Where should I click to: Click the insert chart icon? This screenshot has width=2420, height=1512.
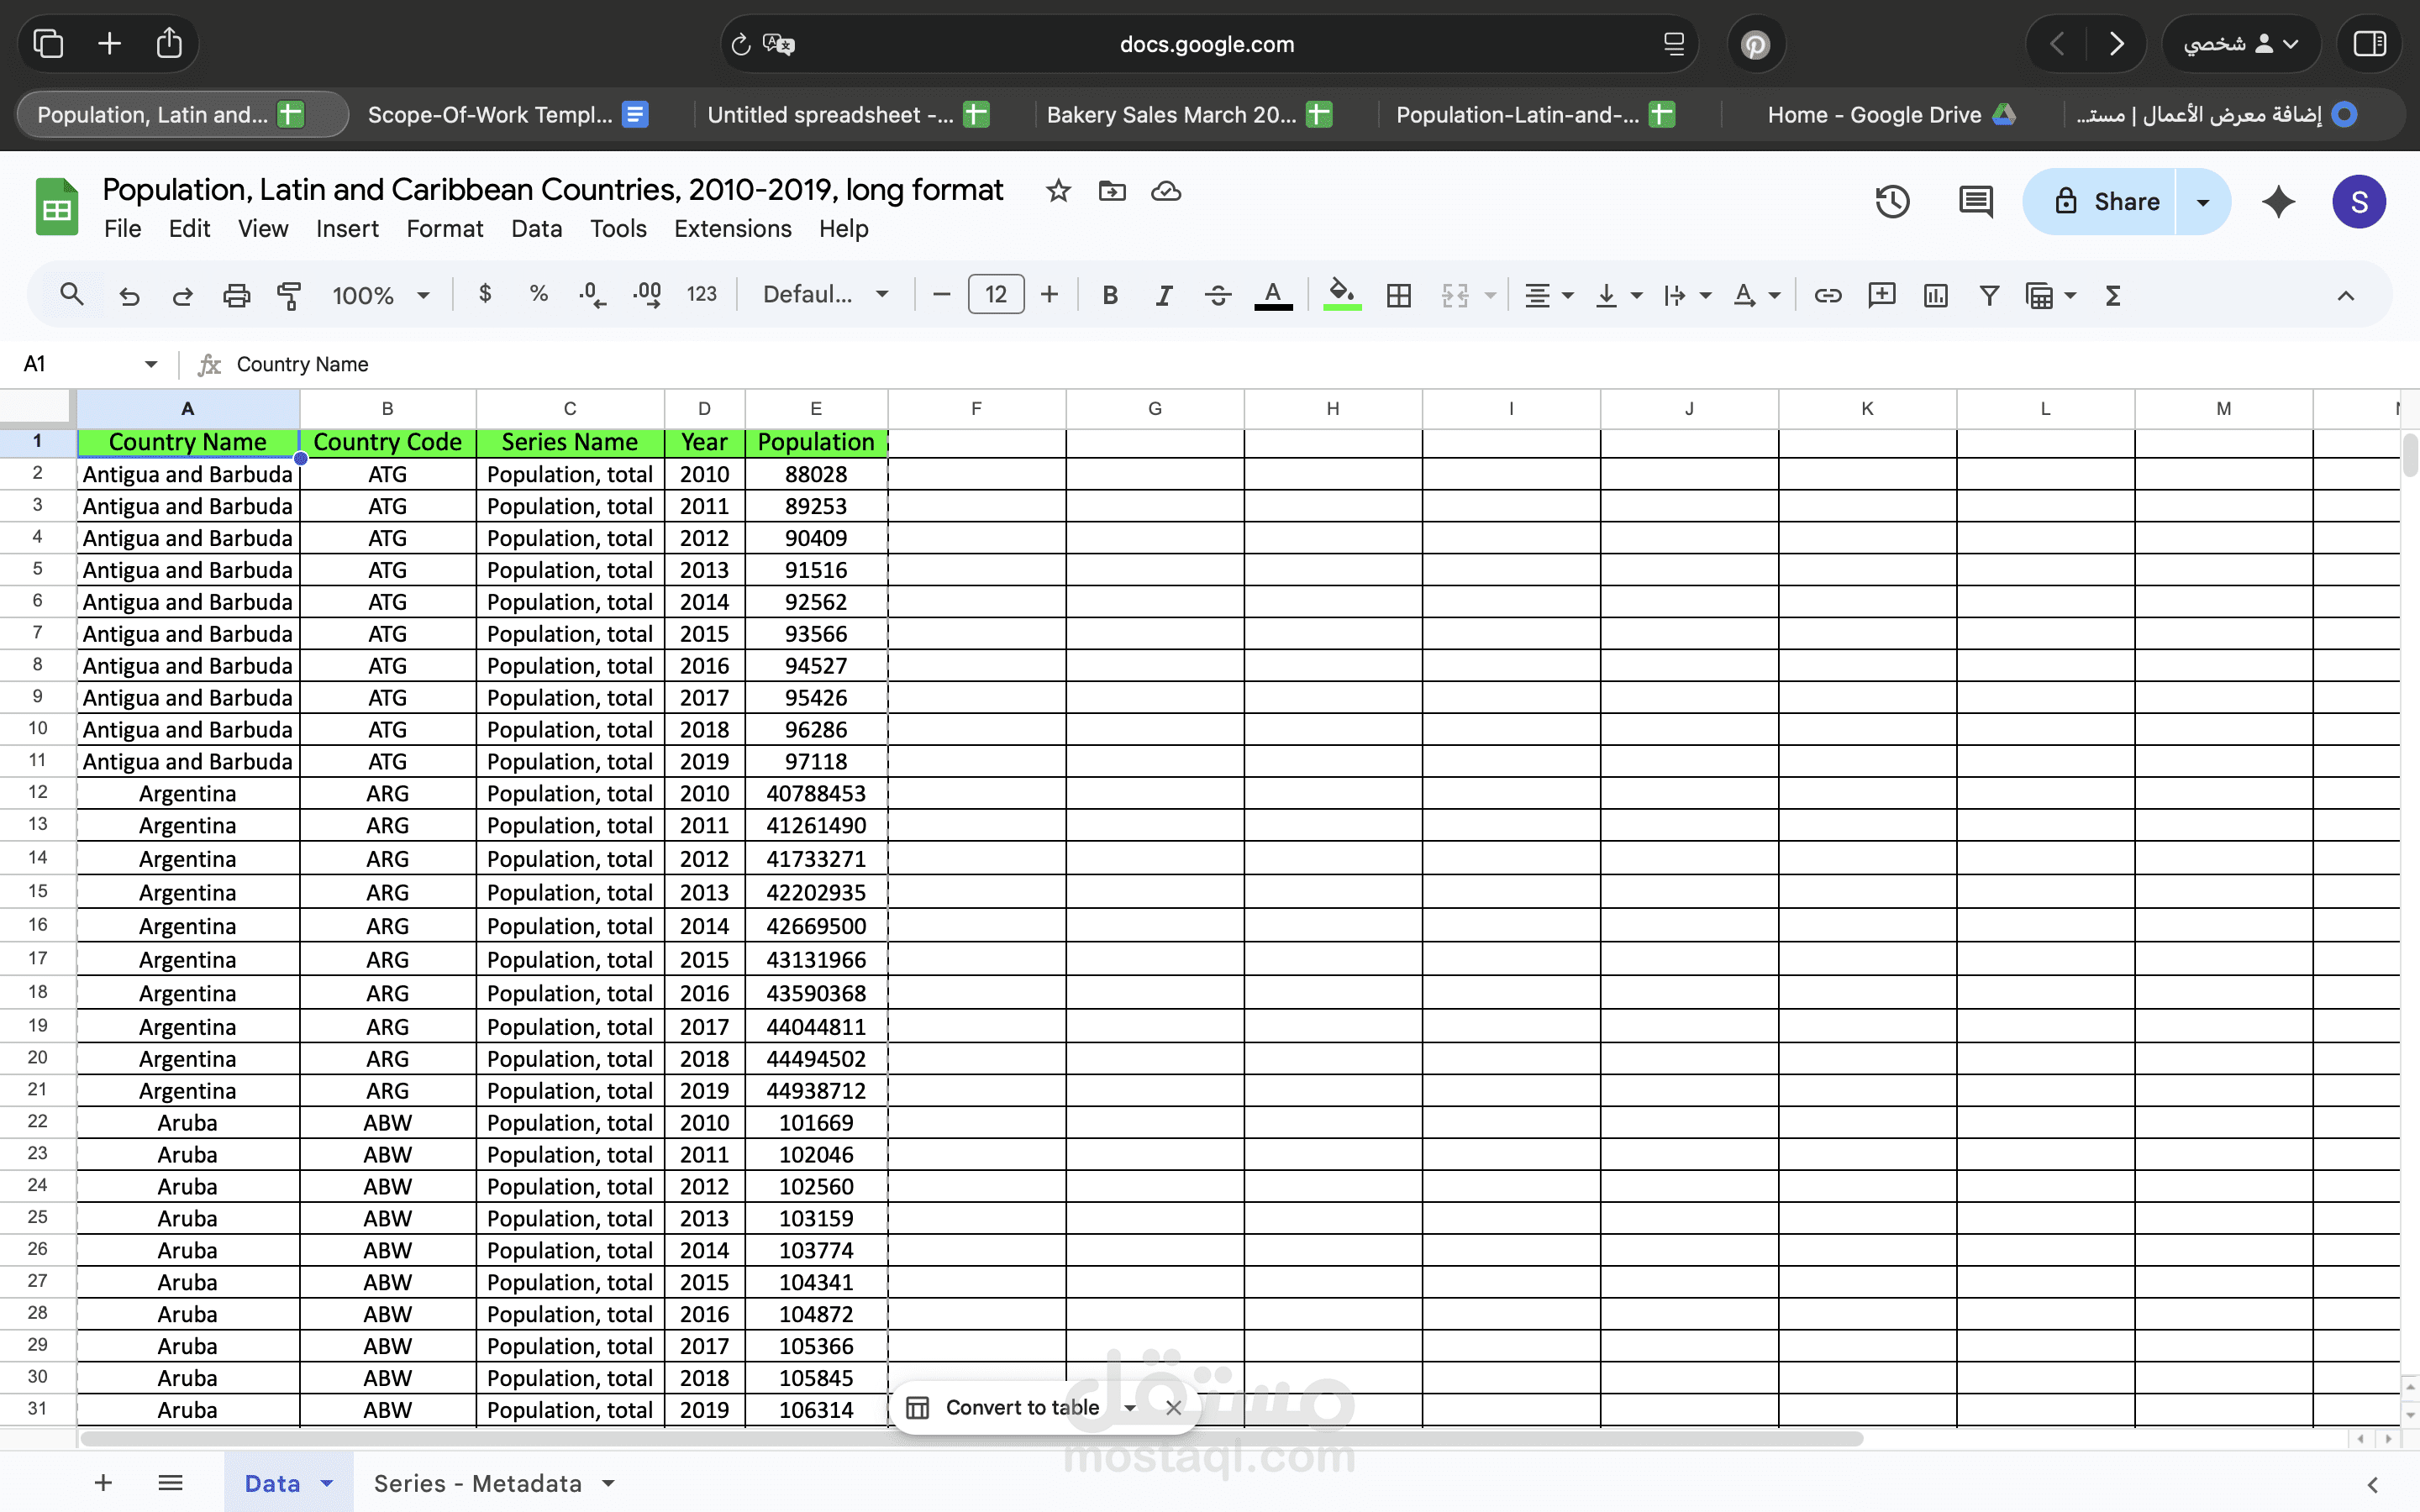[x=1935, y=295]
